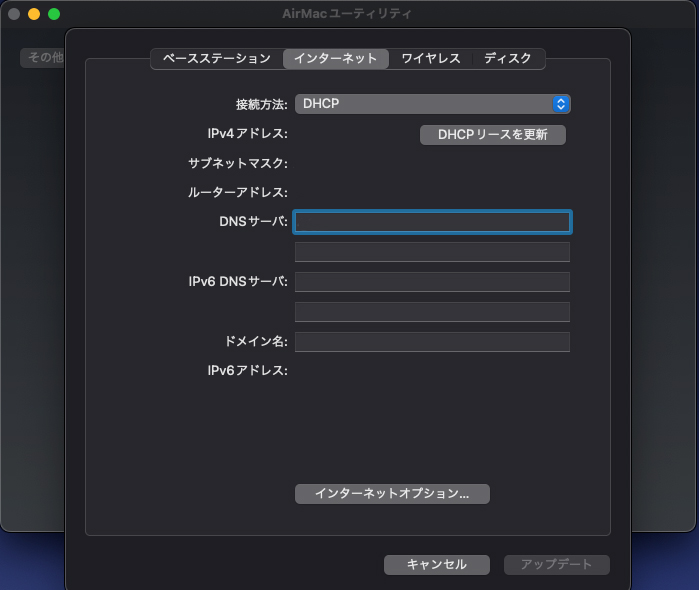Click the IPv6アドレス label
Viewport: 699px width, 590px height.
(x=247, y=371)
